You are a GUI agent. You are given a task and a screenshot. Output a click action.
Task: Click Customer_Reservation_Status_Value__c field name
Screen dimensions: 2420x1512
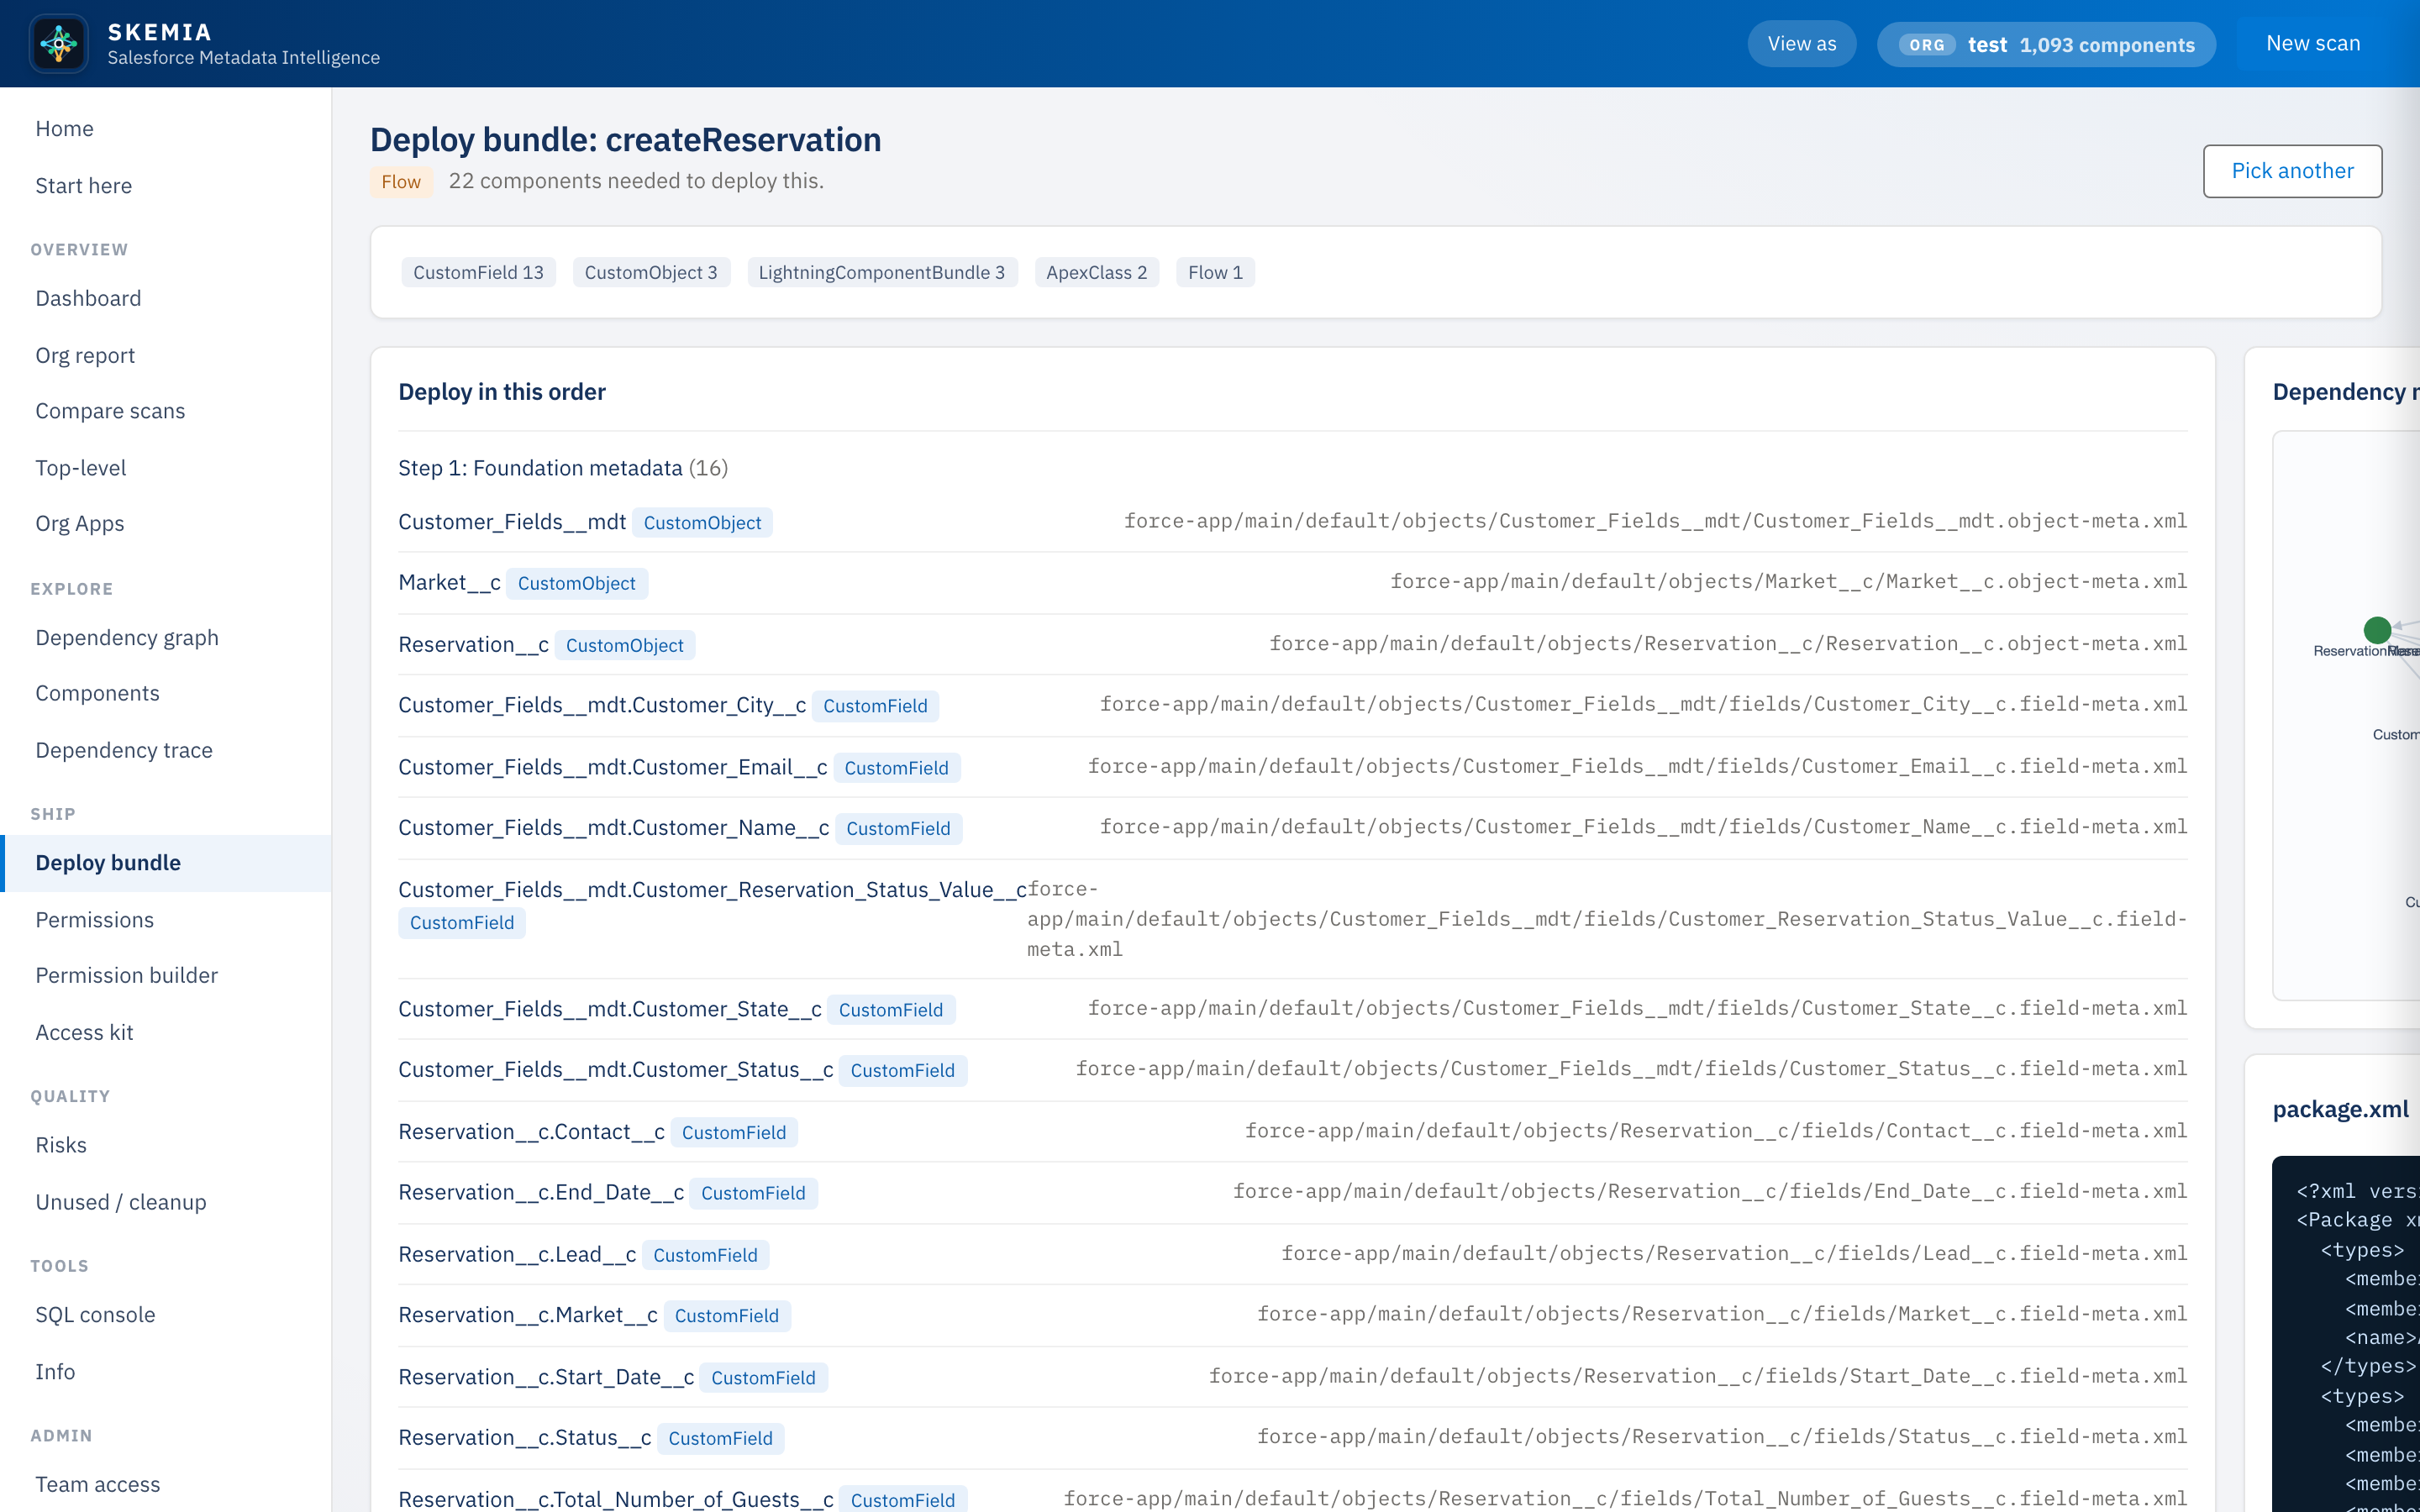[712, 890]
